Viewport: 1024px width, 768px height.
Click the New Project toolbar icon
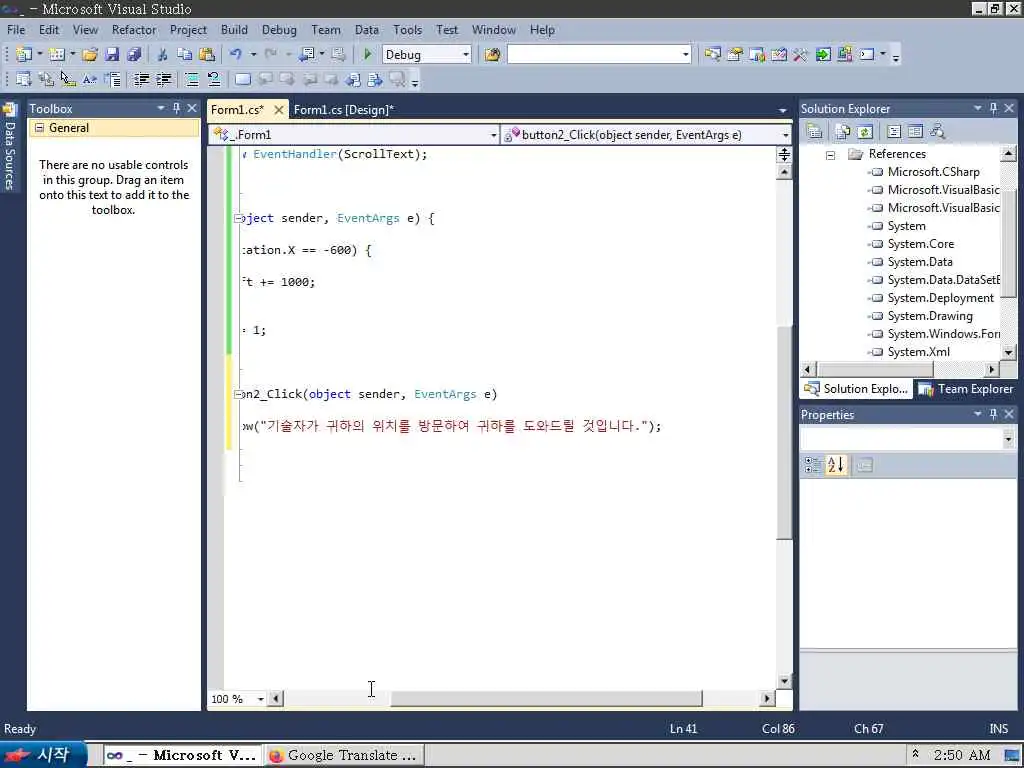tap(24, 55)
